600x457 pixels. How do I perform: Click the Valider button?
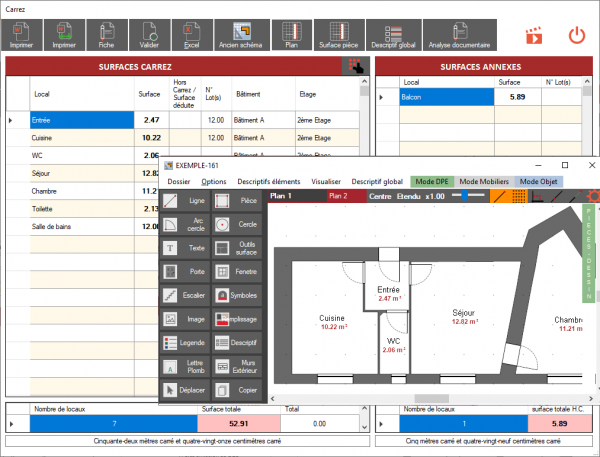(149, 35)
